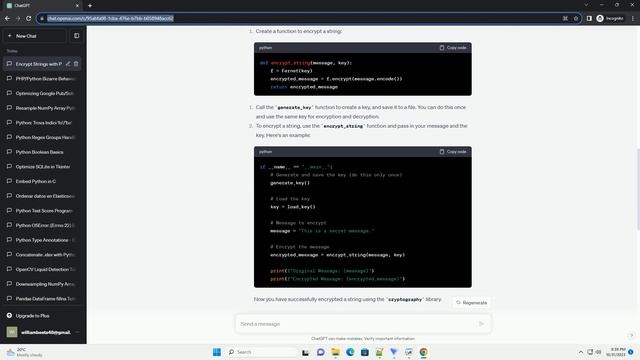Viewport: 640px width, 360px height.
Task: Open the Ordenar datos en Elasticsearch chat
Action: [42, 196]
